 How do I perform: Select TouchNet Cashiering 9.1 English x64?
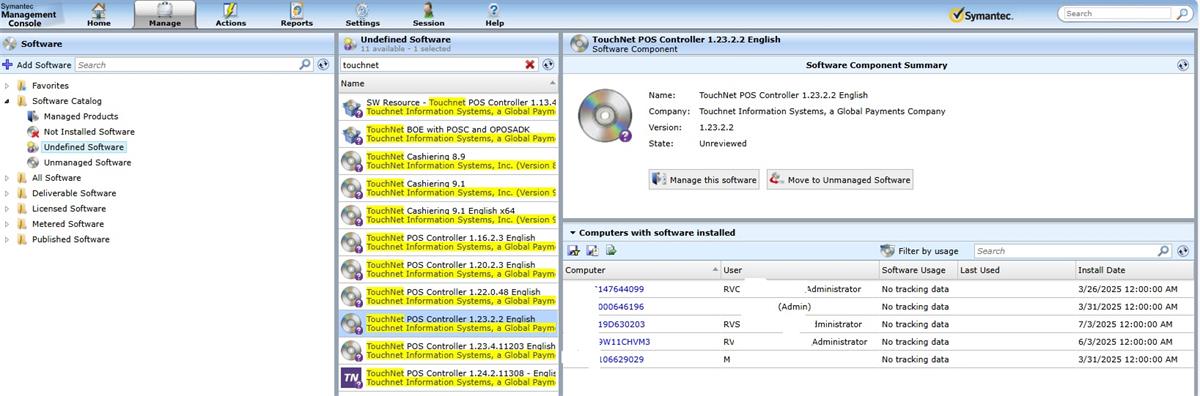448,215
